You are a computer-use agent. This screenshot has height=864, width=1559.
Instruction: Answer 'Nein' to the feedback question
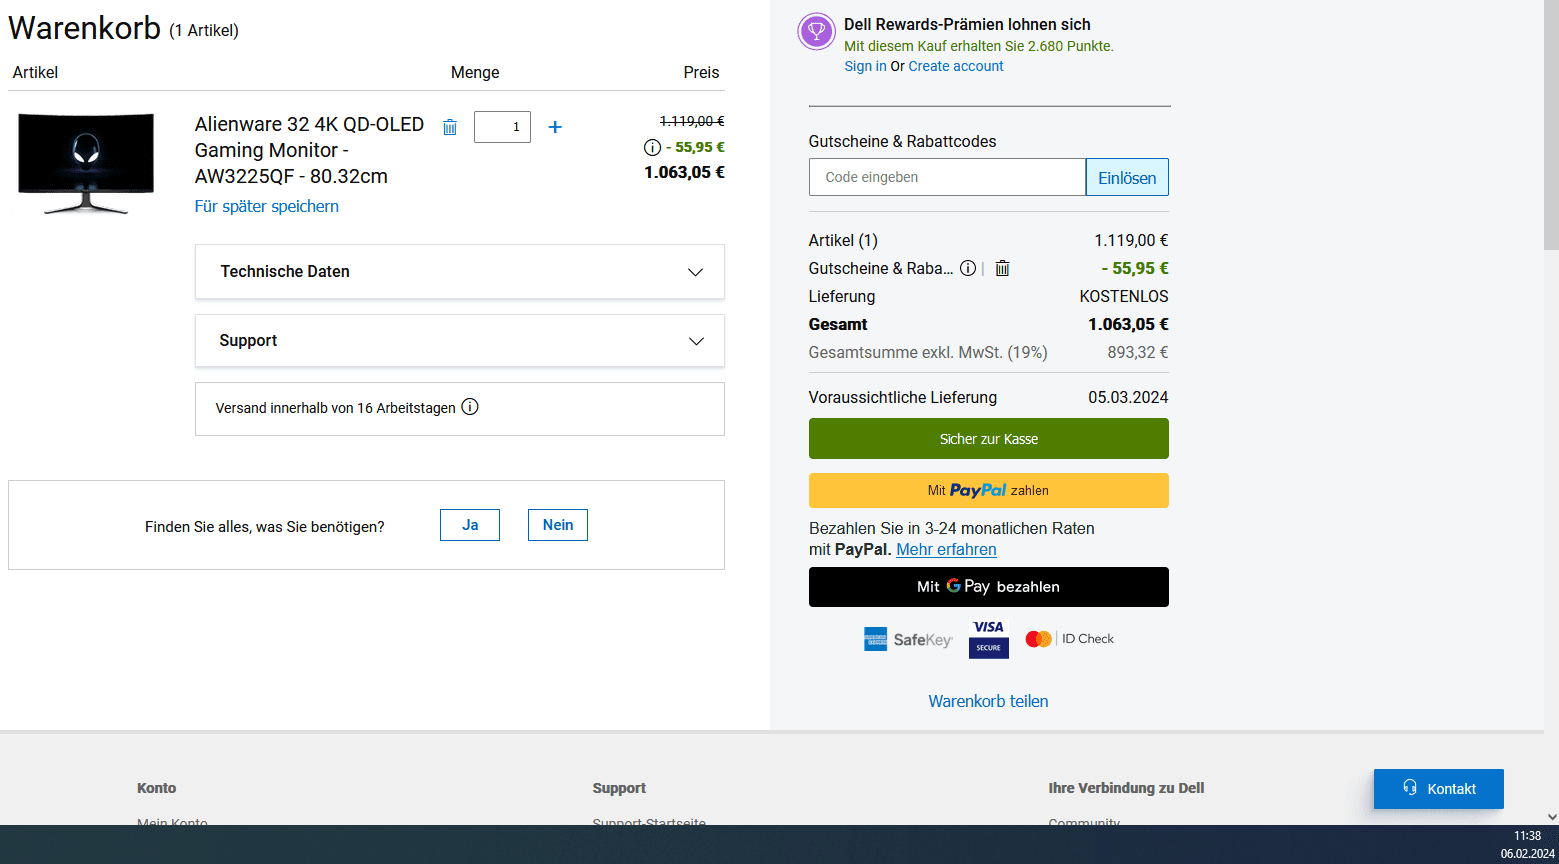pos(558,525)
